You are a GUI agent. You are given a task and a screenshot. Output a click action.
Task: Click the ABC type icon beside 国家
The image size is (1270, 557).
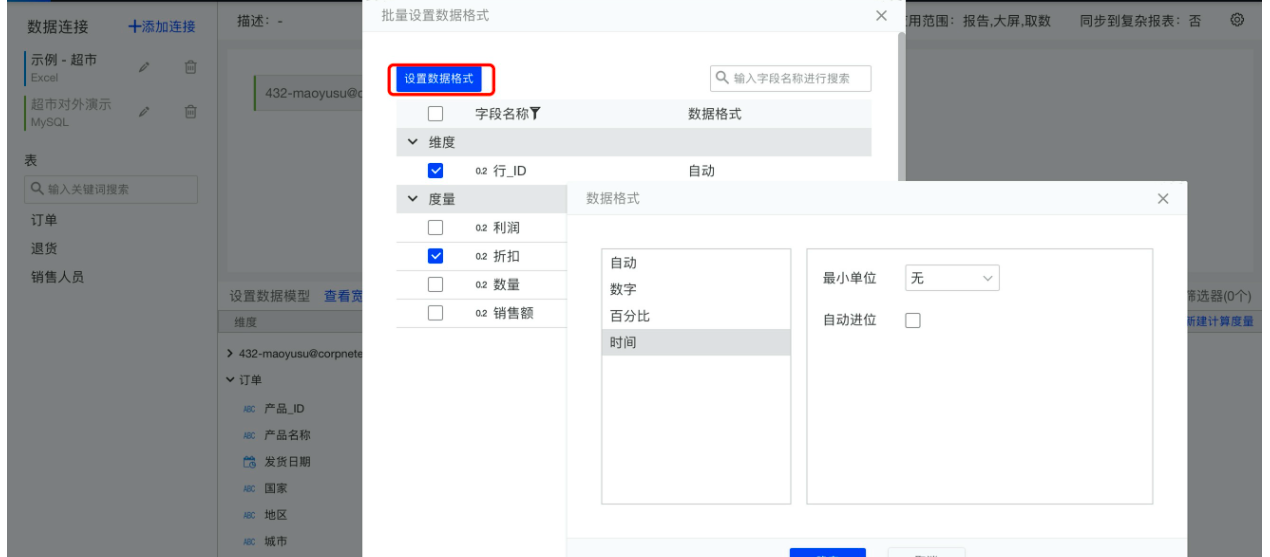click(x=250, y=490)
